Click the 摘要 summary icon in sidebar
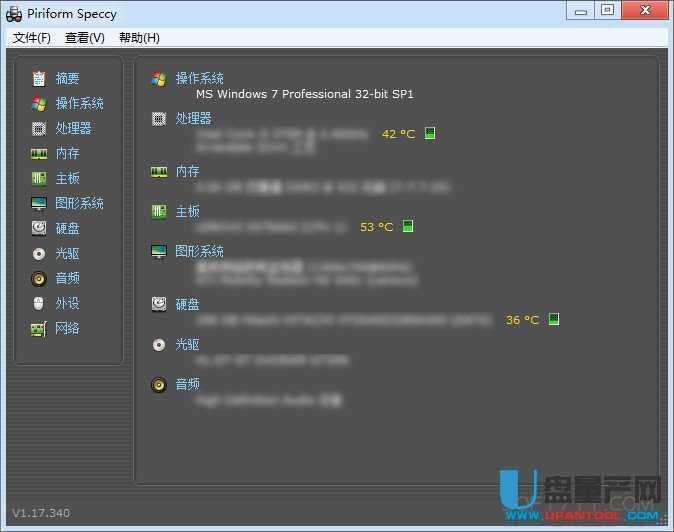The image size is (674, 532). click(x=39, y=78)
